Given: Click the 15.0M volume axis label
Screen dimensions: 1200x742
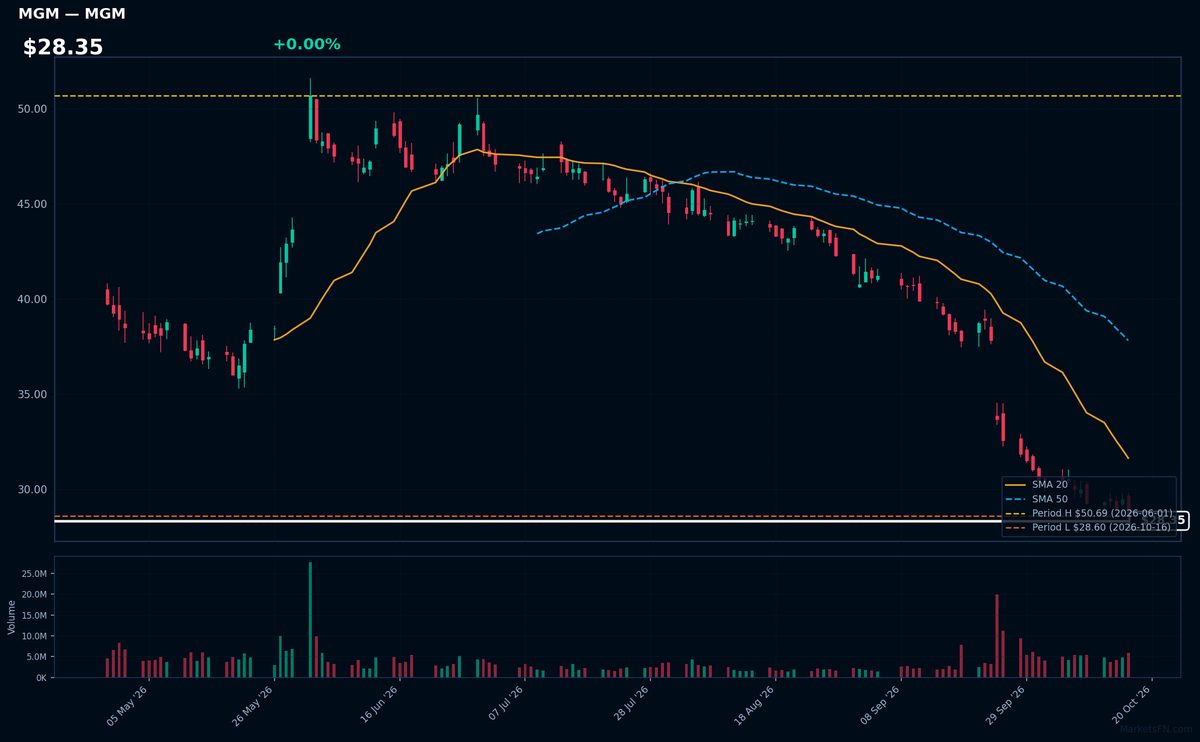Looking at the screenshot, I should tap(34, 615).
